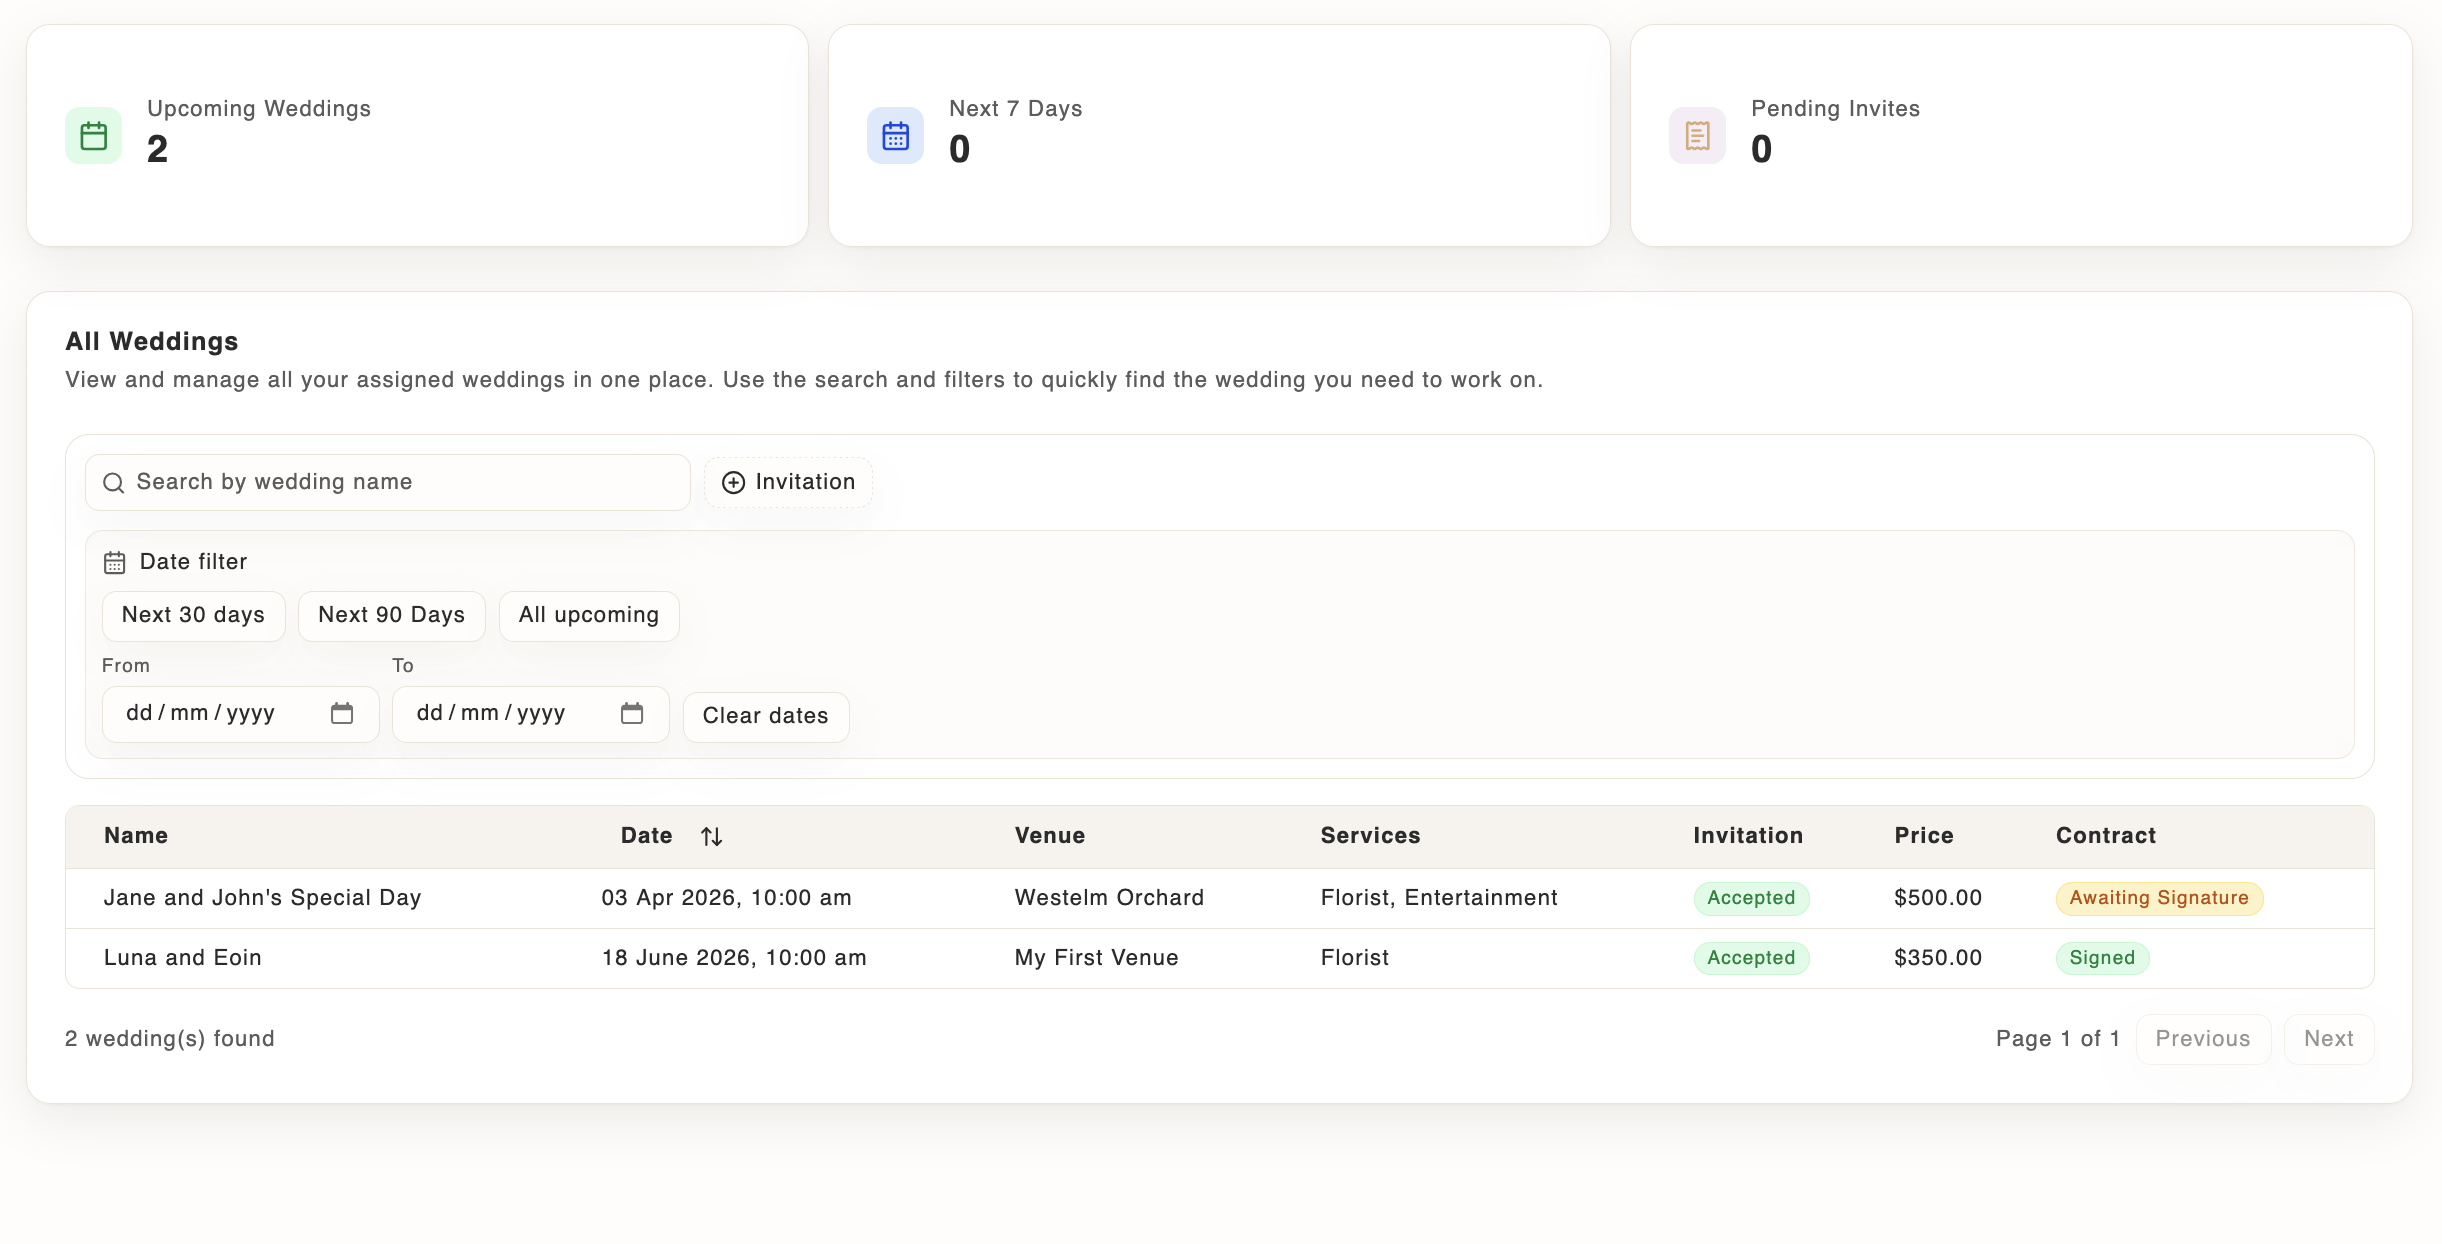The image size is (2442, 1244).
Task: Click the wedding name search field
Action: coord(387,482)
